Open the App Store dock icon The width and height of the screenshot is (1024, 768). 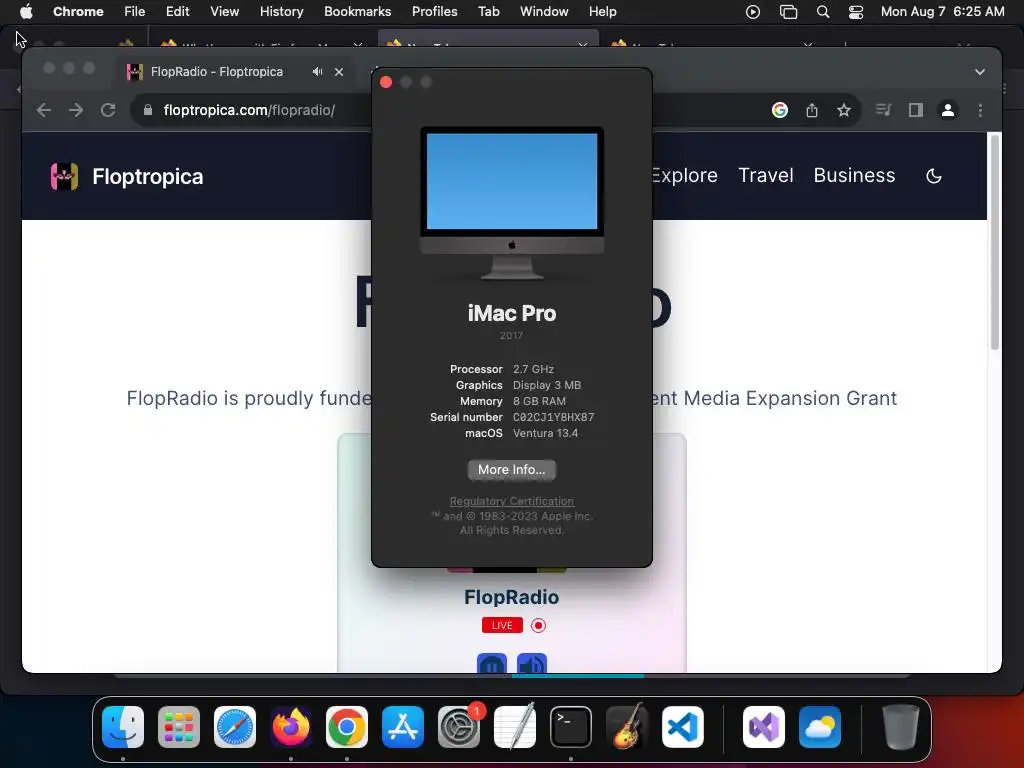click(x=403, y=727)
